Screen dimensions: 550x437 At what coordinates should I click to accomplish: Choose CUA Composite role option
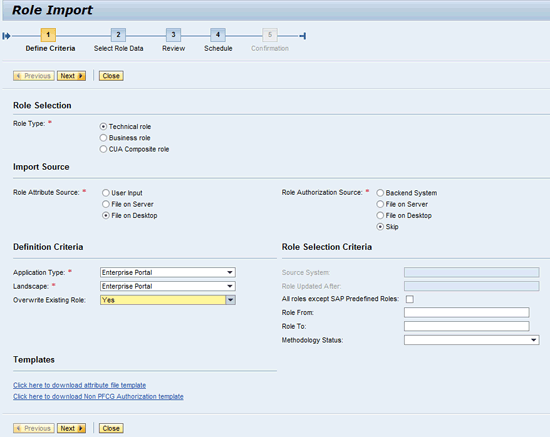103,149
